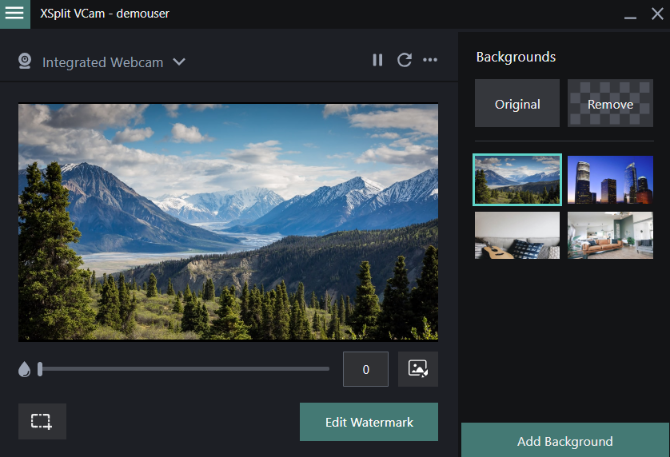670x457 pixels.
Task: Select the city skyline background thumbnail
Action: pos(610,180)
